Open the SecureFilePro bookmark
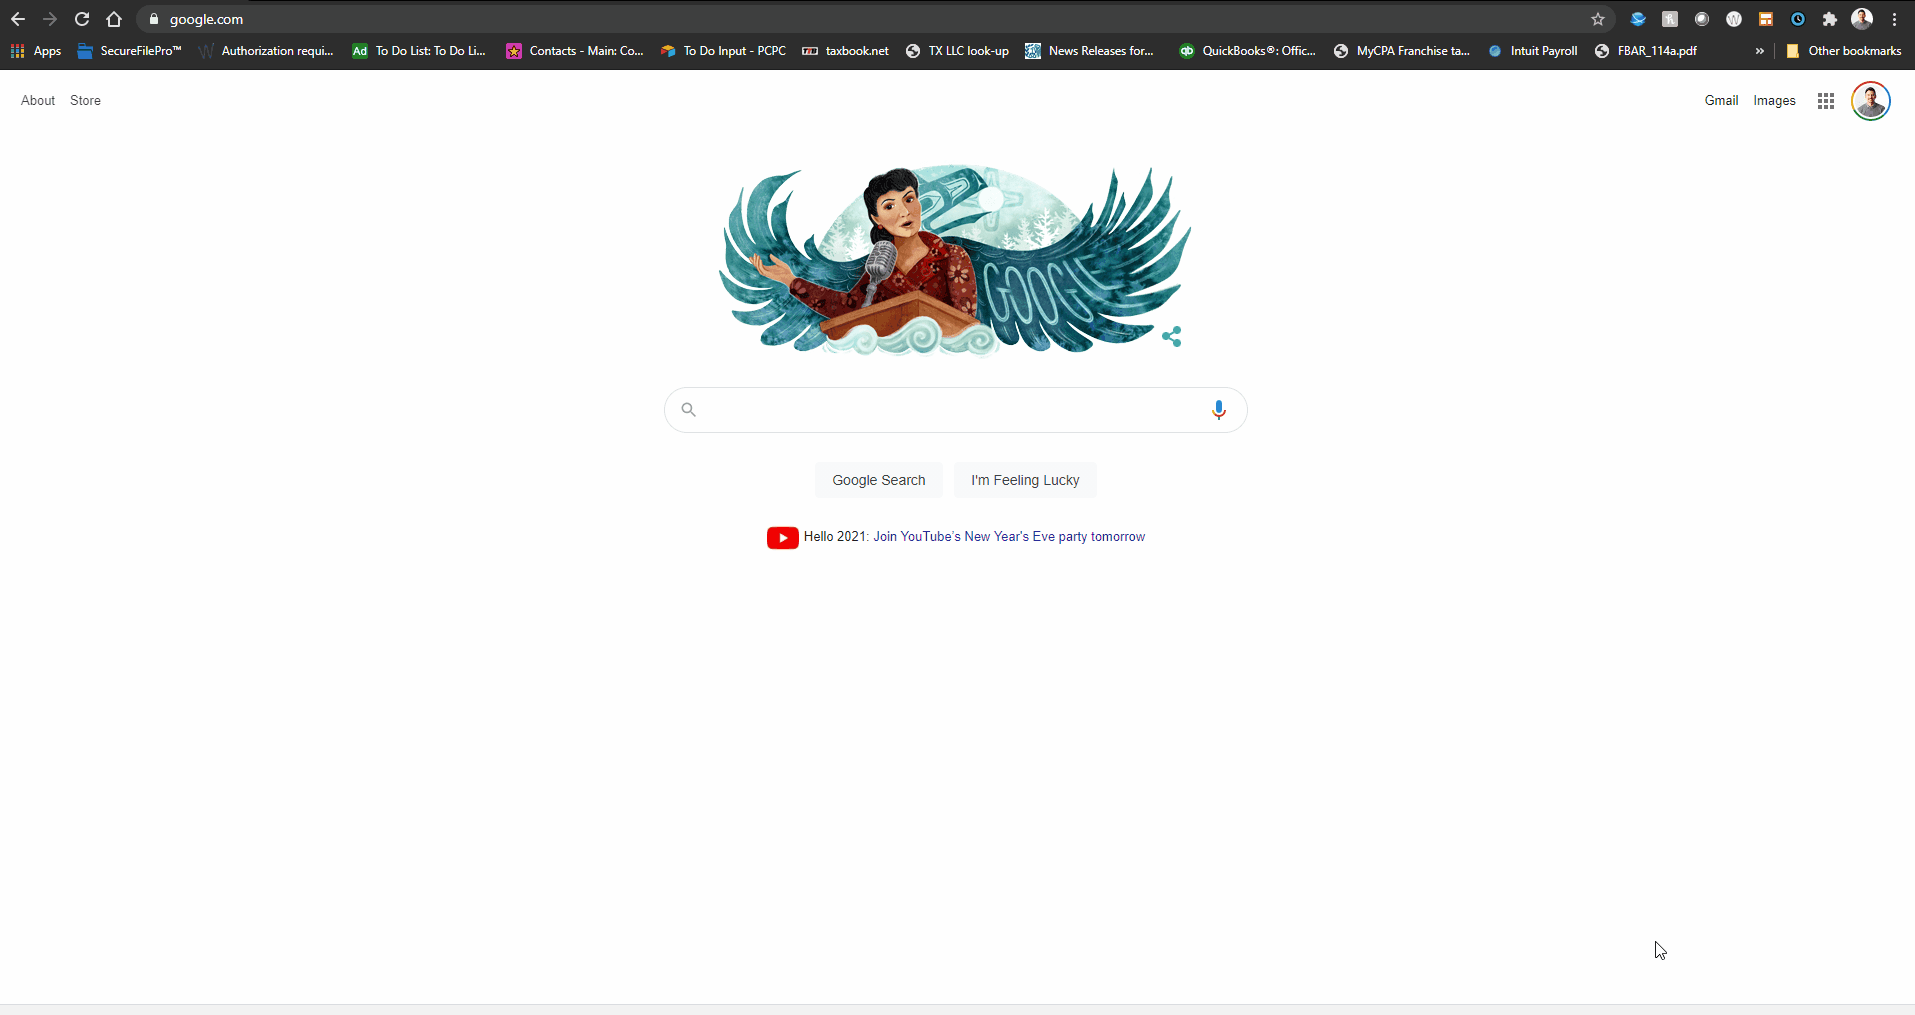This screenshot has height=1015, width=1915. (x=129, y=51)
